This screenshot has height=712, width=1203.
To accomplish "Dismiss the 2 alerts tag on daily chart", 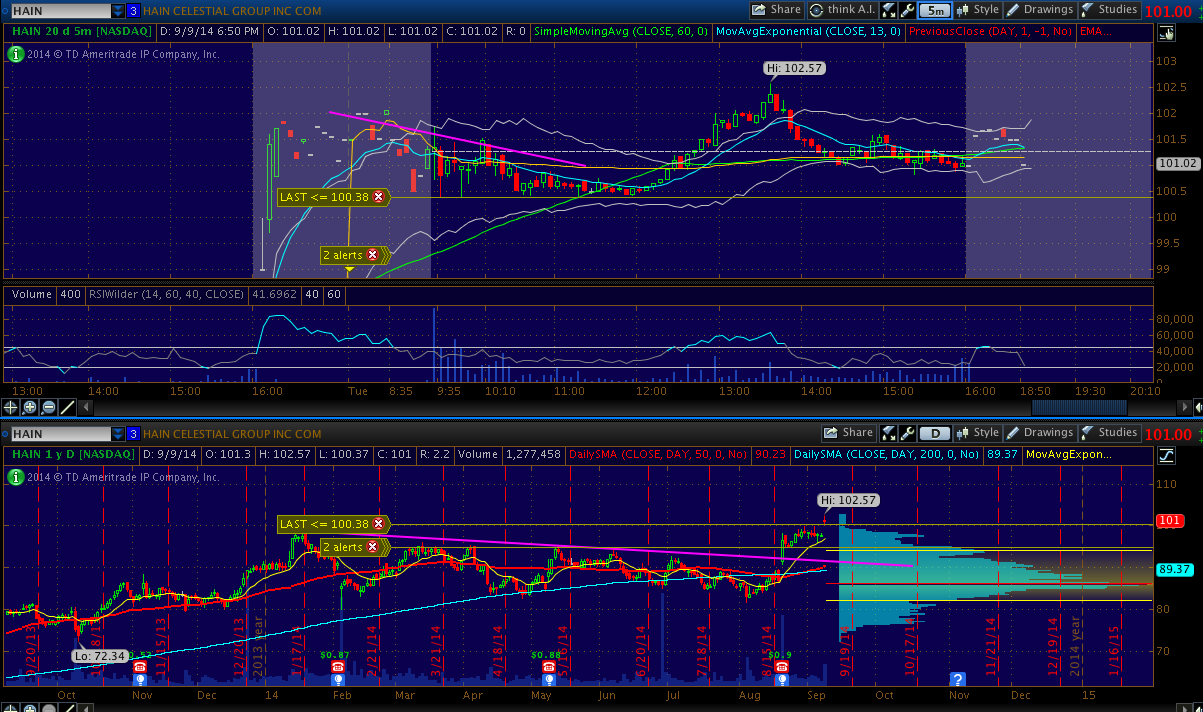I will coord(373,547).
